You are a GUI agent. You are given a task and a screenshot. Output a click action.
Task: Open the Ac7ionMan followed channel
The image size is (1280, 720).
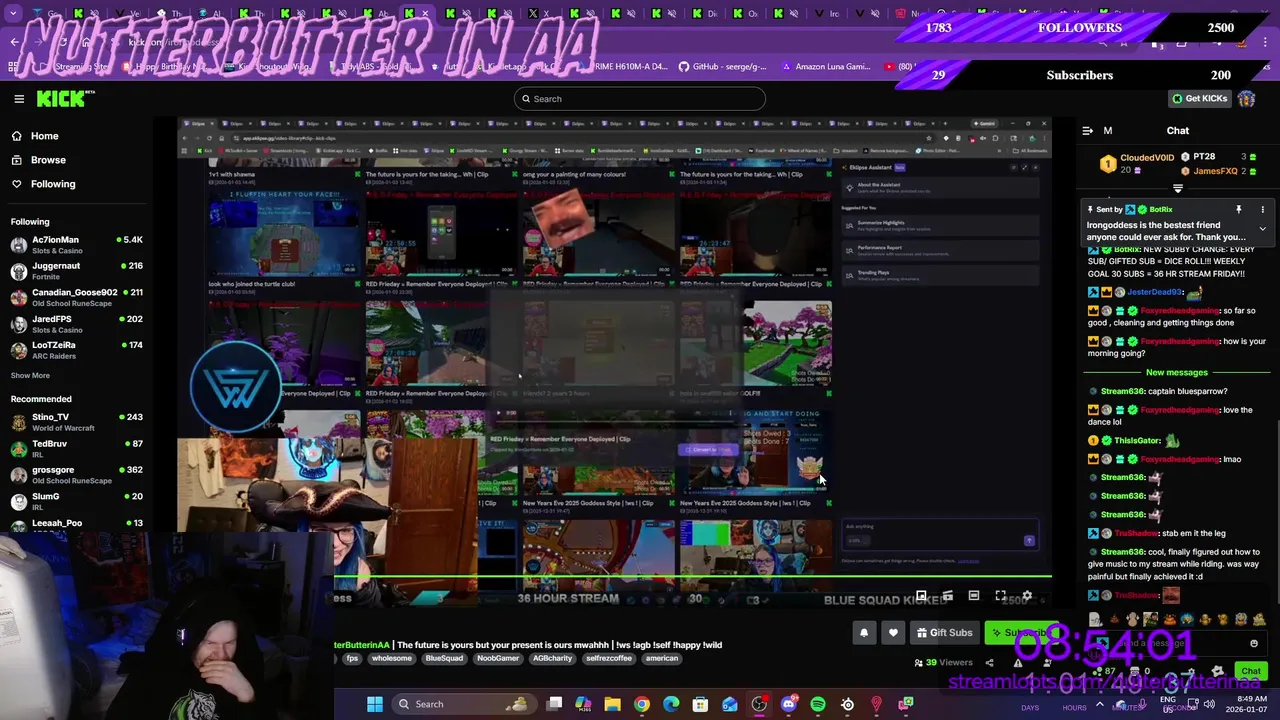(78, 245)
